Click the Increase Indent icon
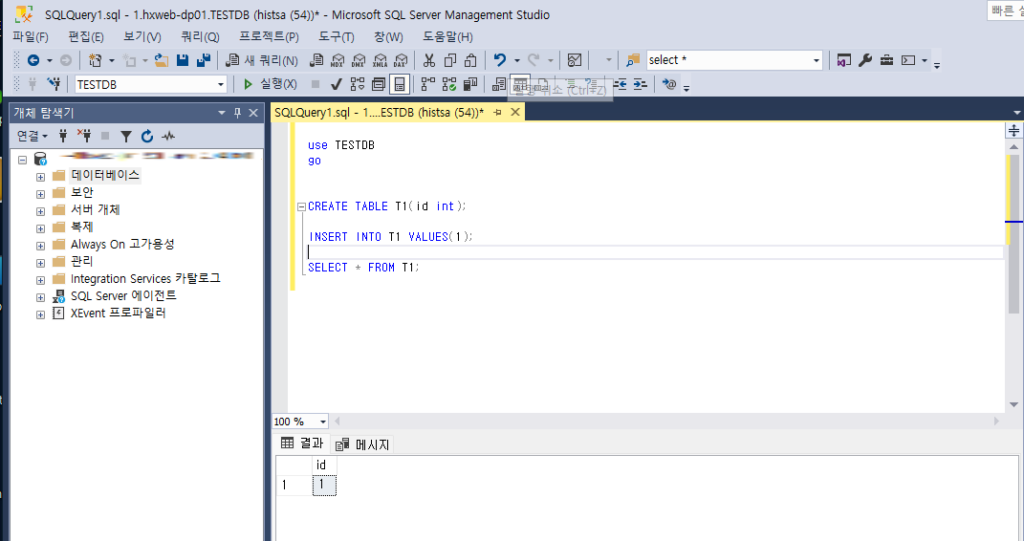Image resolution: width=1024 pixels, height=541 pixels. coord(640,84)
